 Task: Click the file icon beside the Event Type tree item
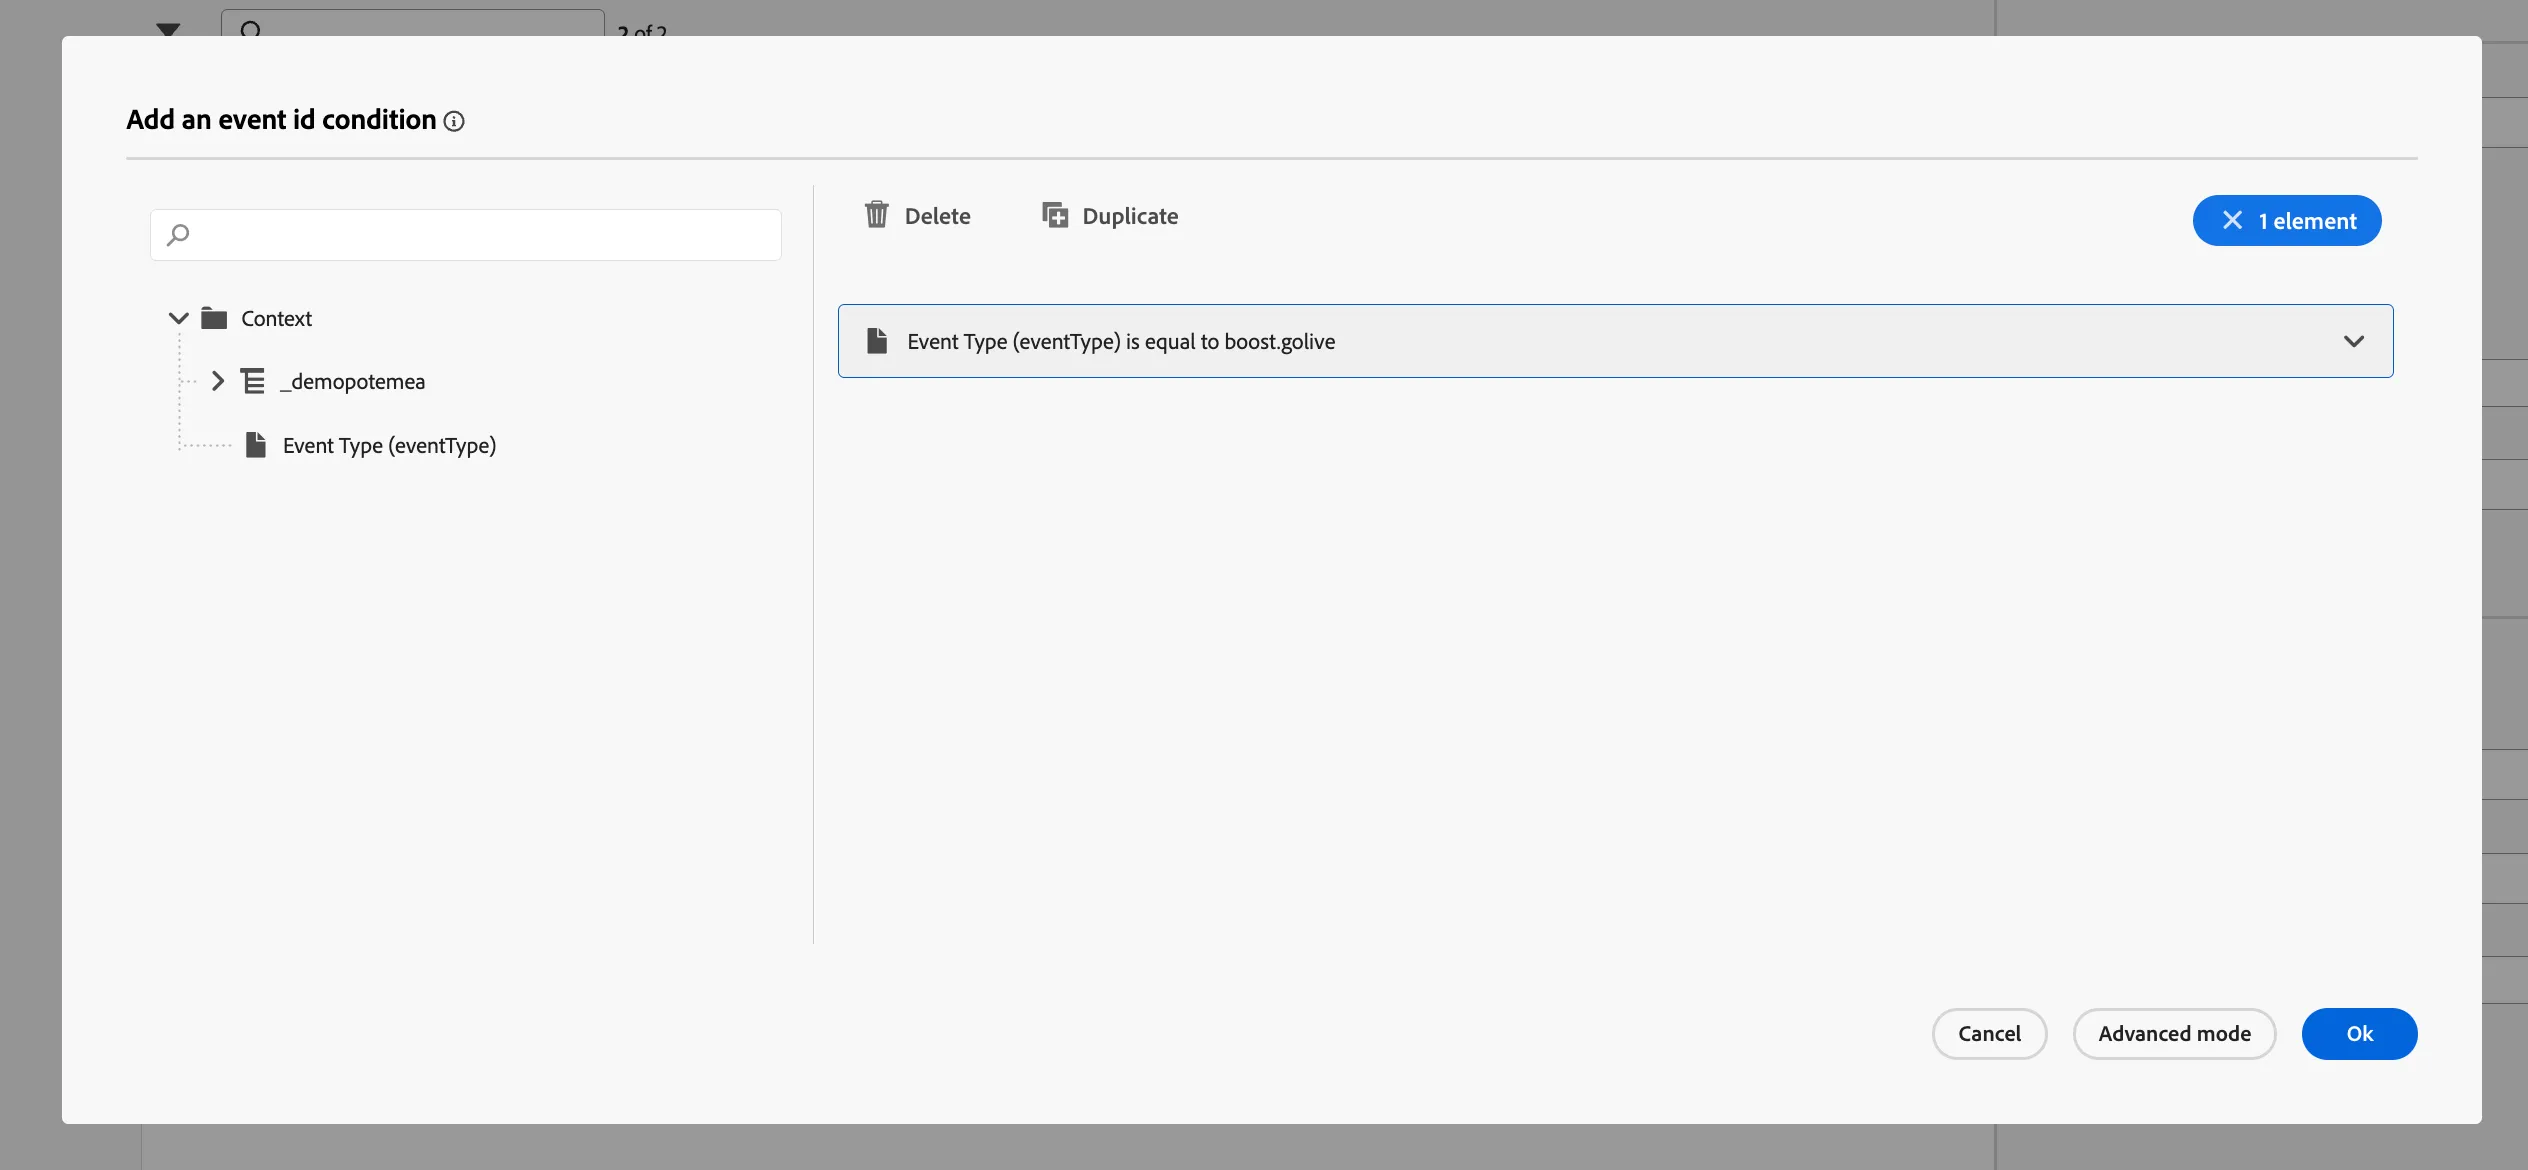(256, 445)
